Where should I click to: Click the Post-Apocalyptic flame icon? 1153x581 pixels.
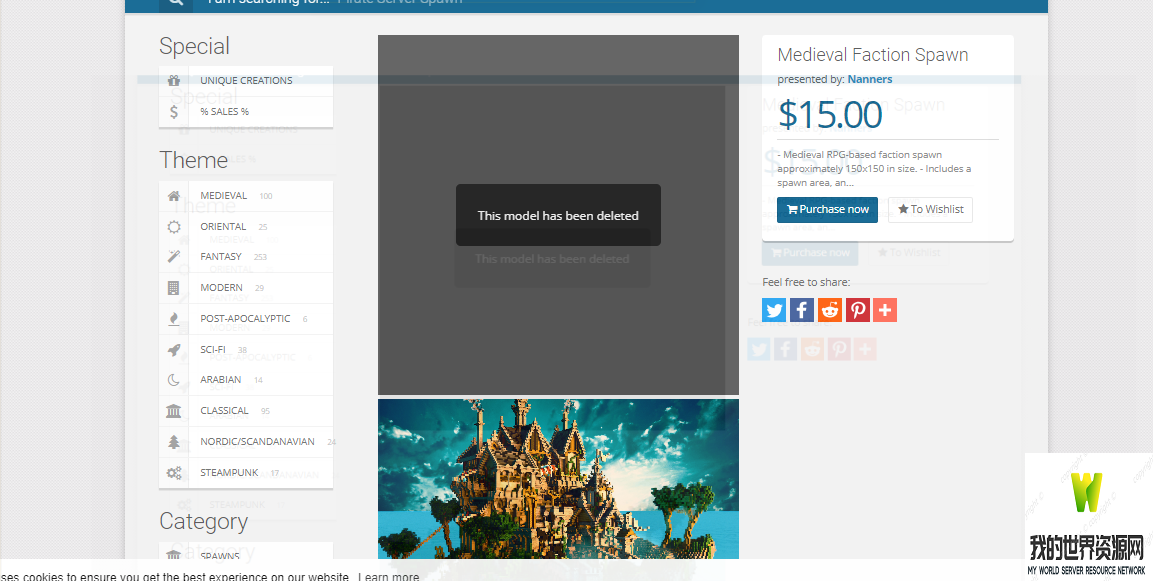coord(174,318)
